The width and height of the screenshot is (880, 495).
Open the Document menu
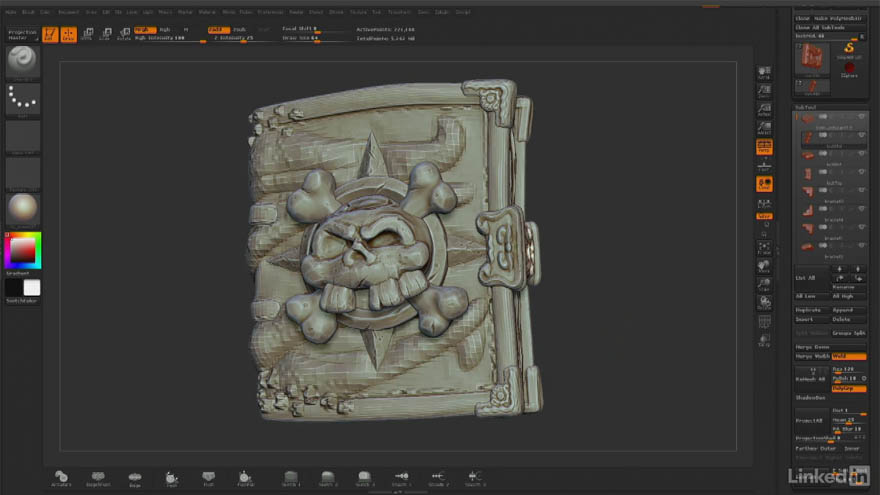(x=68, y=12)
